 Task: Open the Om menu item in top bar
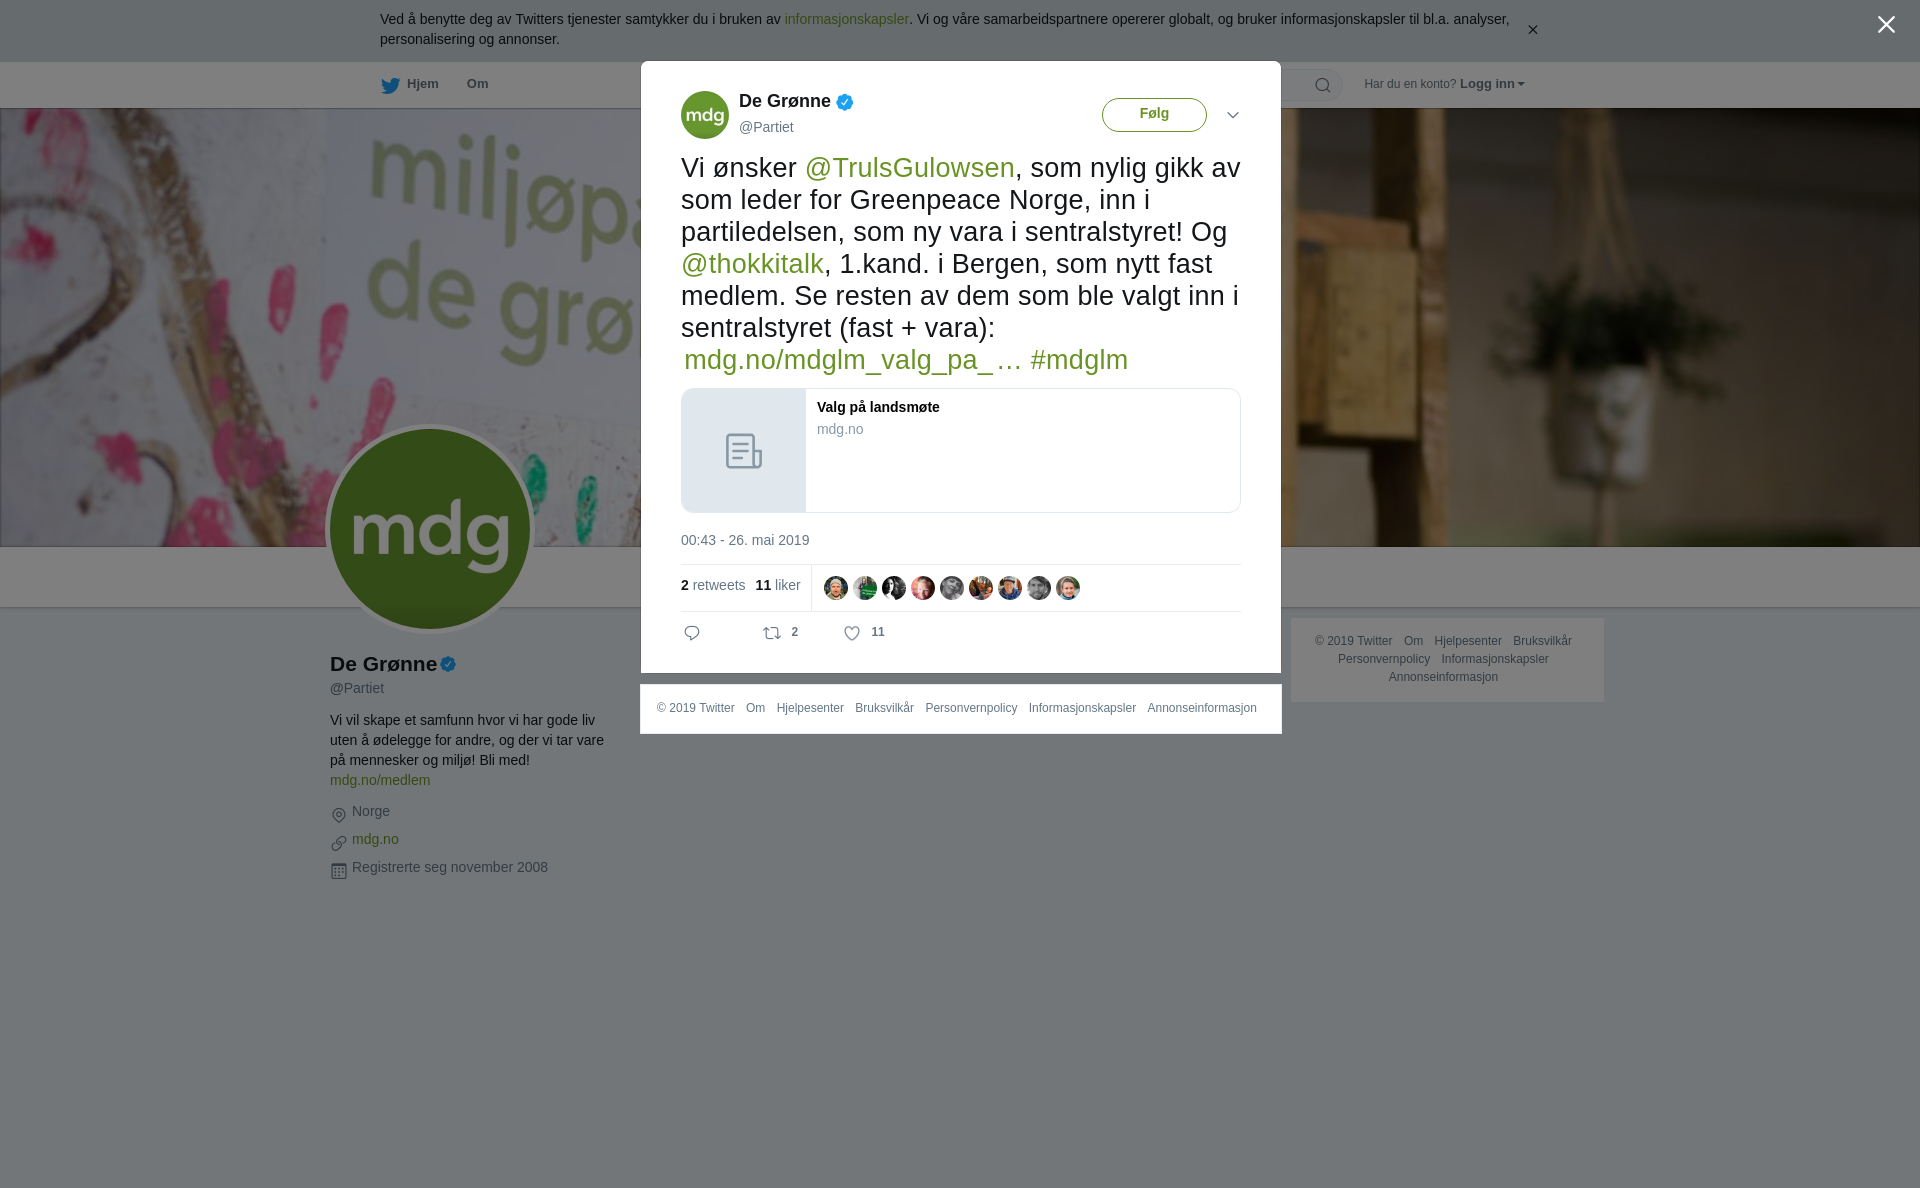coord(477,84)
